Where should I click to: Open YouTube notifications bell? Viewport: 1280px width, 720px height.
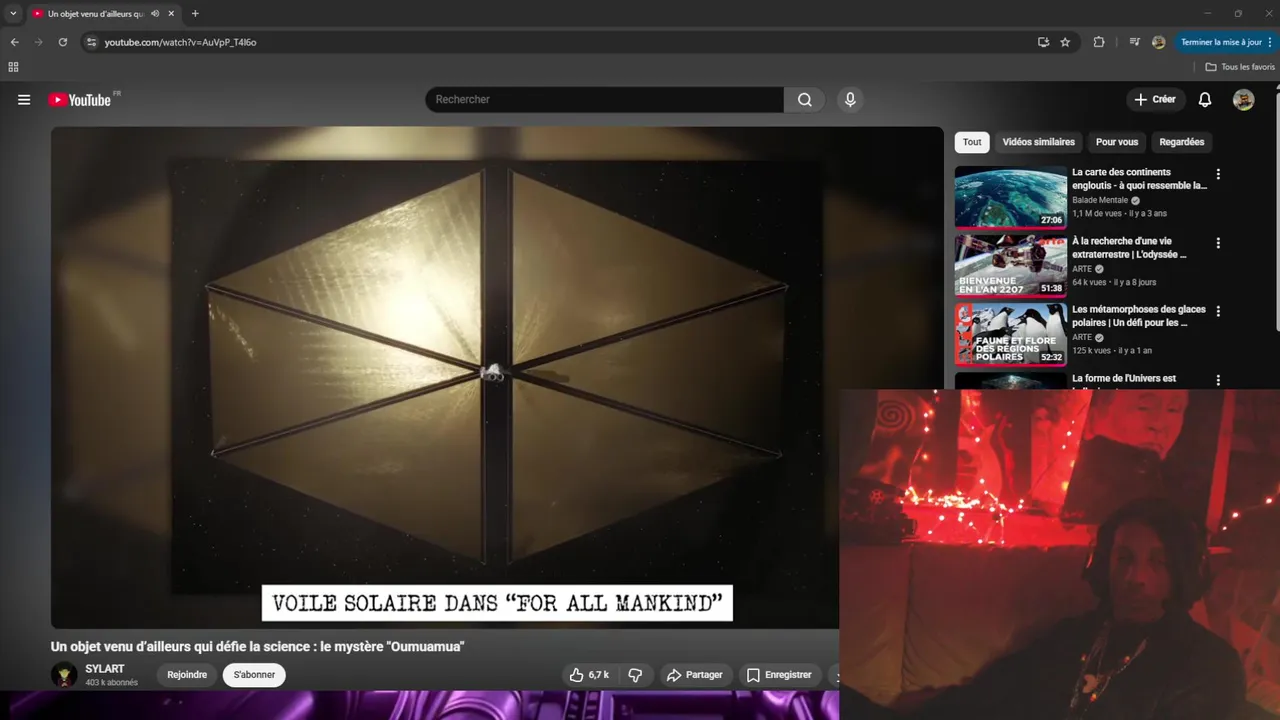[x=1205, y=100]
